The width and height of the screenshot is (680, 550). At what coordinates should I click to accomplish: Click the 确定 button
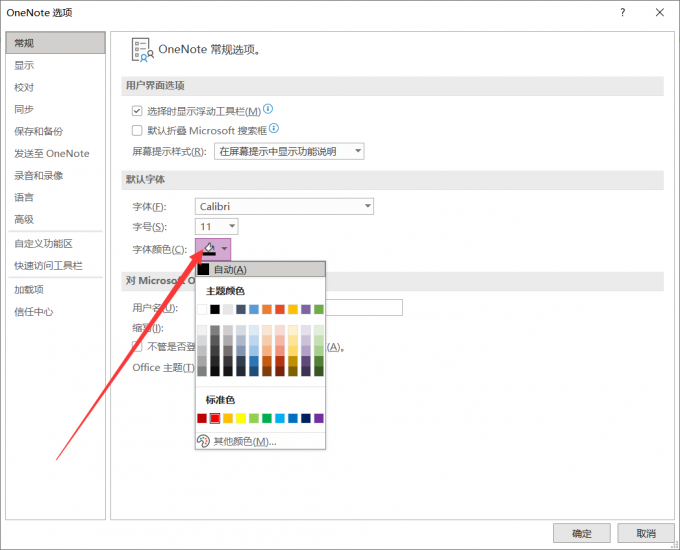pos(582,533)
